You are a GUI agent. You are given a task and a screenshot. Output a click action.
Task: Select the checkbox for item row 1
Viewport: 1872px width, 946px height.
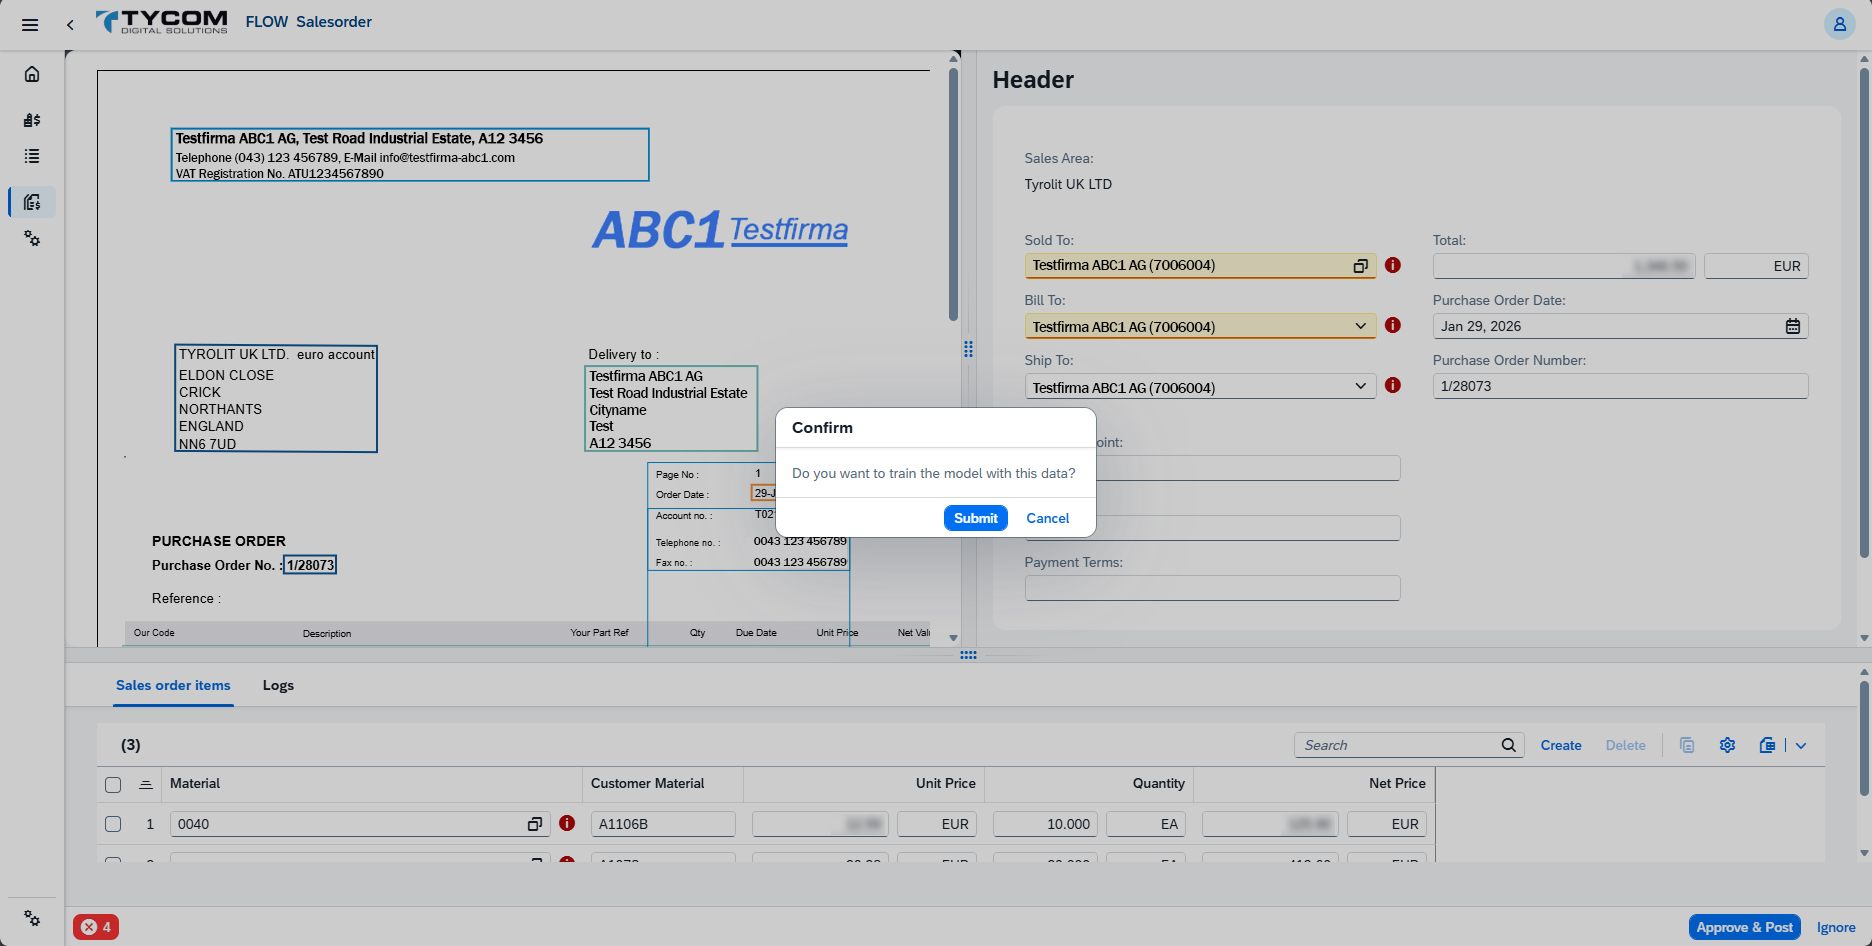pyautogui.click(x=113, y=824)
